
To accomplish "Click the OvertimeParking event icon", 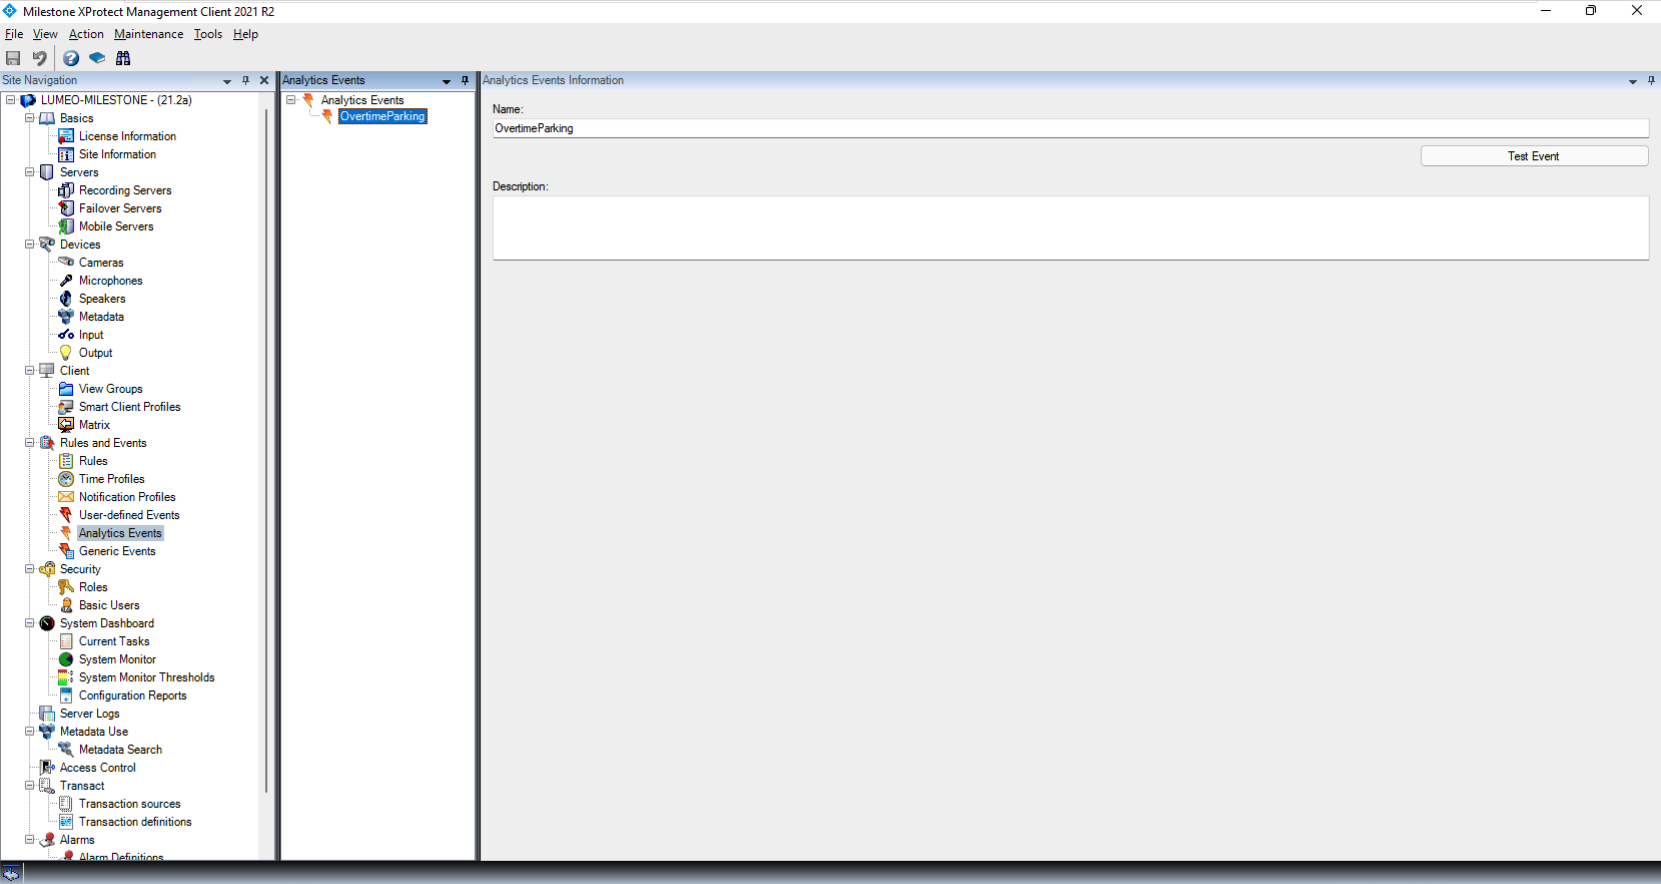I will pyautogui.click(x=327, y=116).
